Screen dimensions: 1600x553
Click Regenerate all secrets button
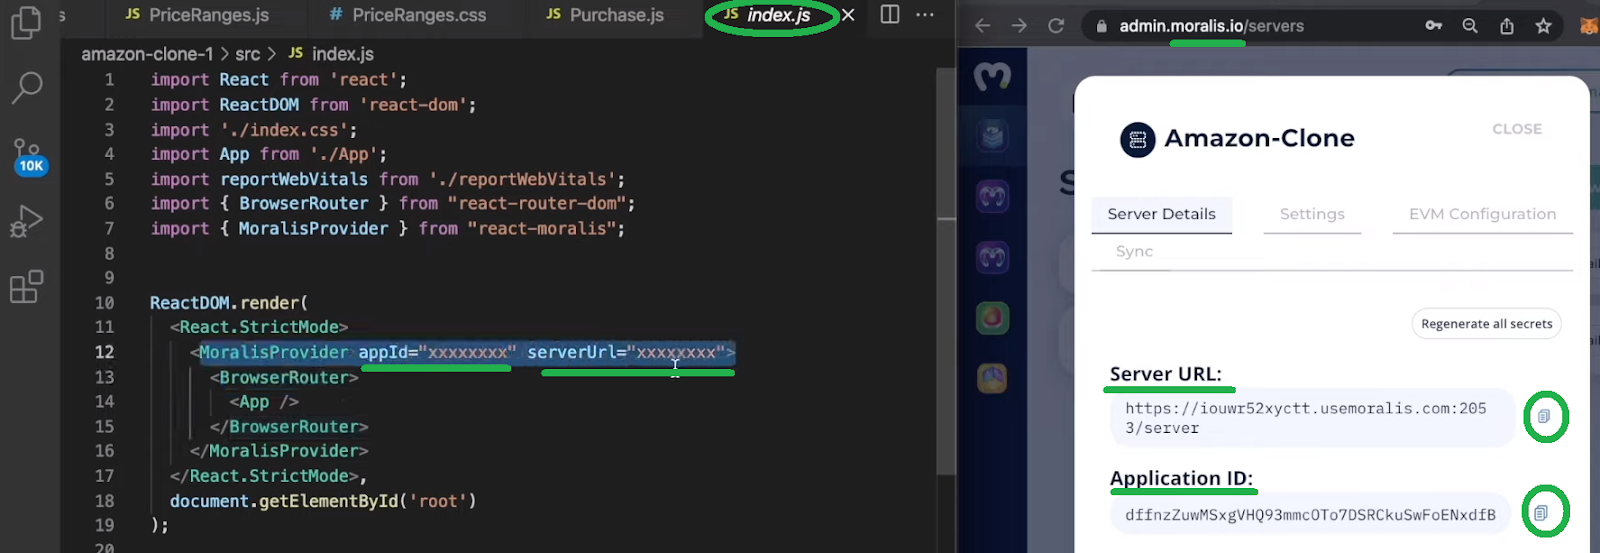pyautogui.click(x=1486, y=324)
